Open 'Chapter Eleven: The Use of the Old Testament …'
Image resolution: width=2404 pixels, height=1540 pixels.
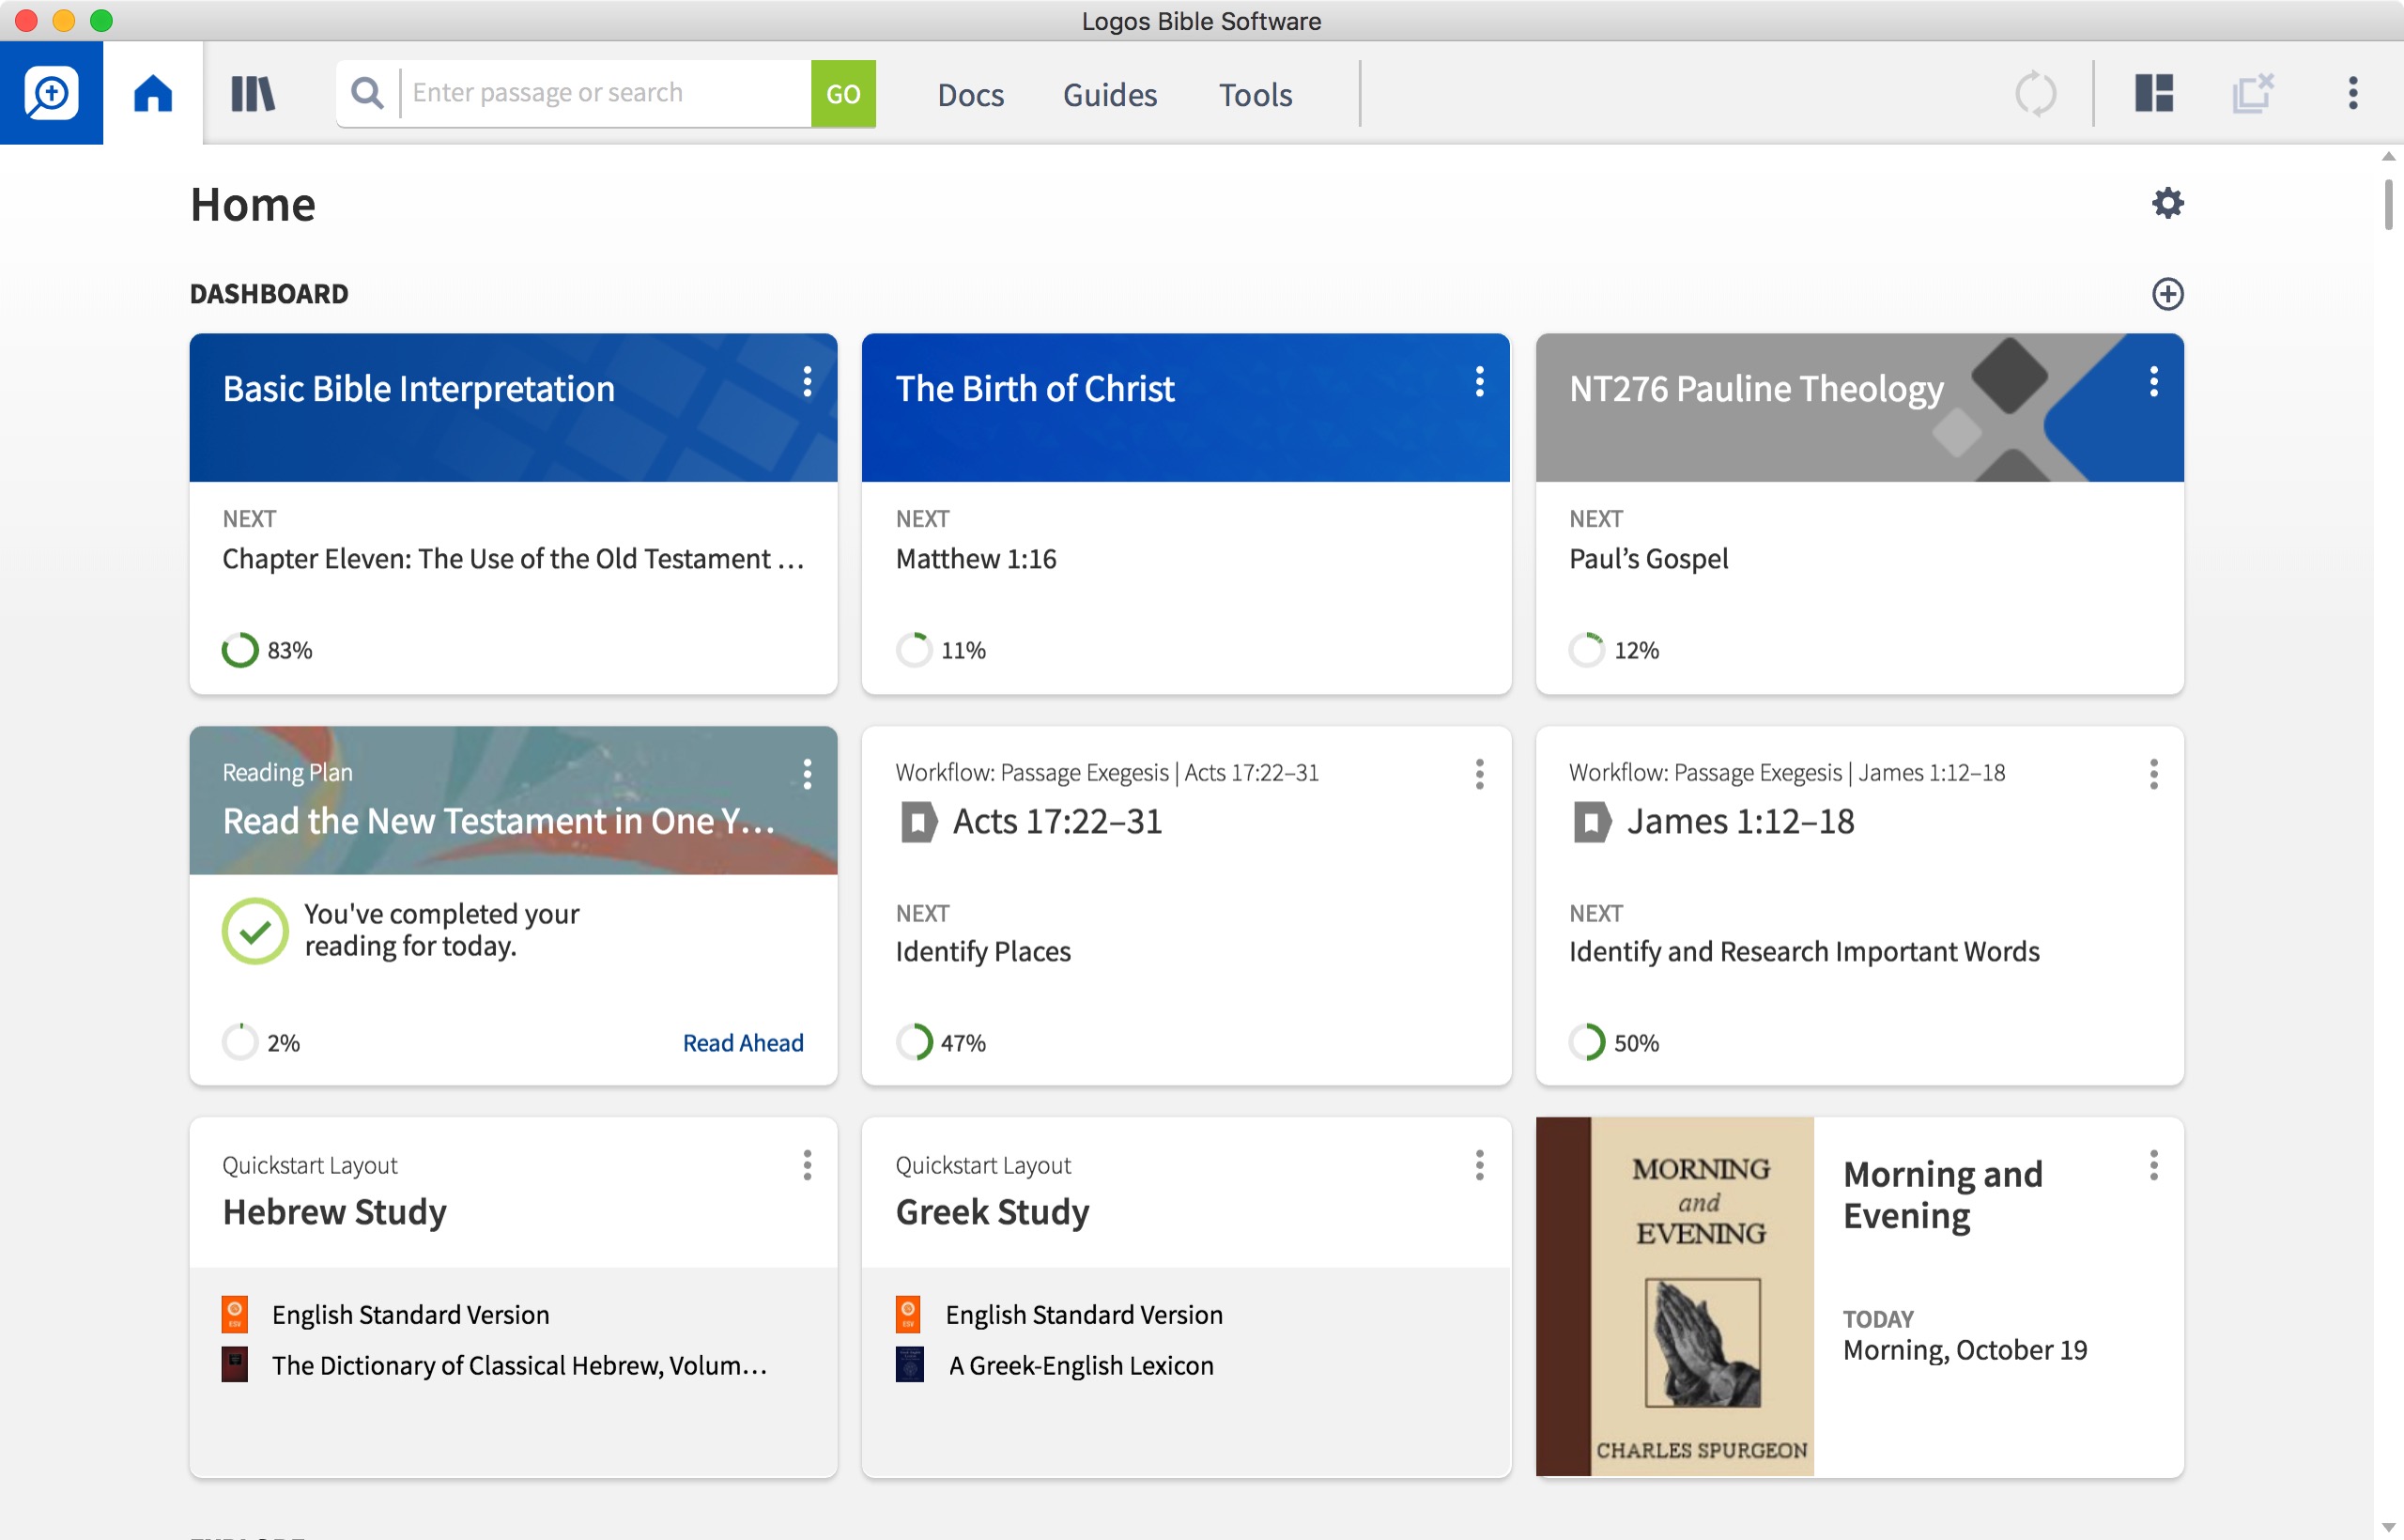click(513, 559)
